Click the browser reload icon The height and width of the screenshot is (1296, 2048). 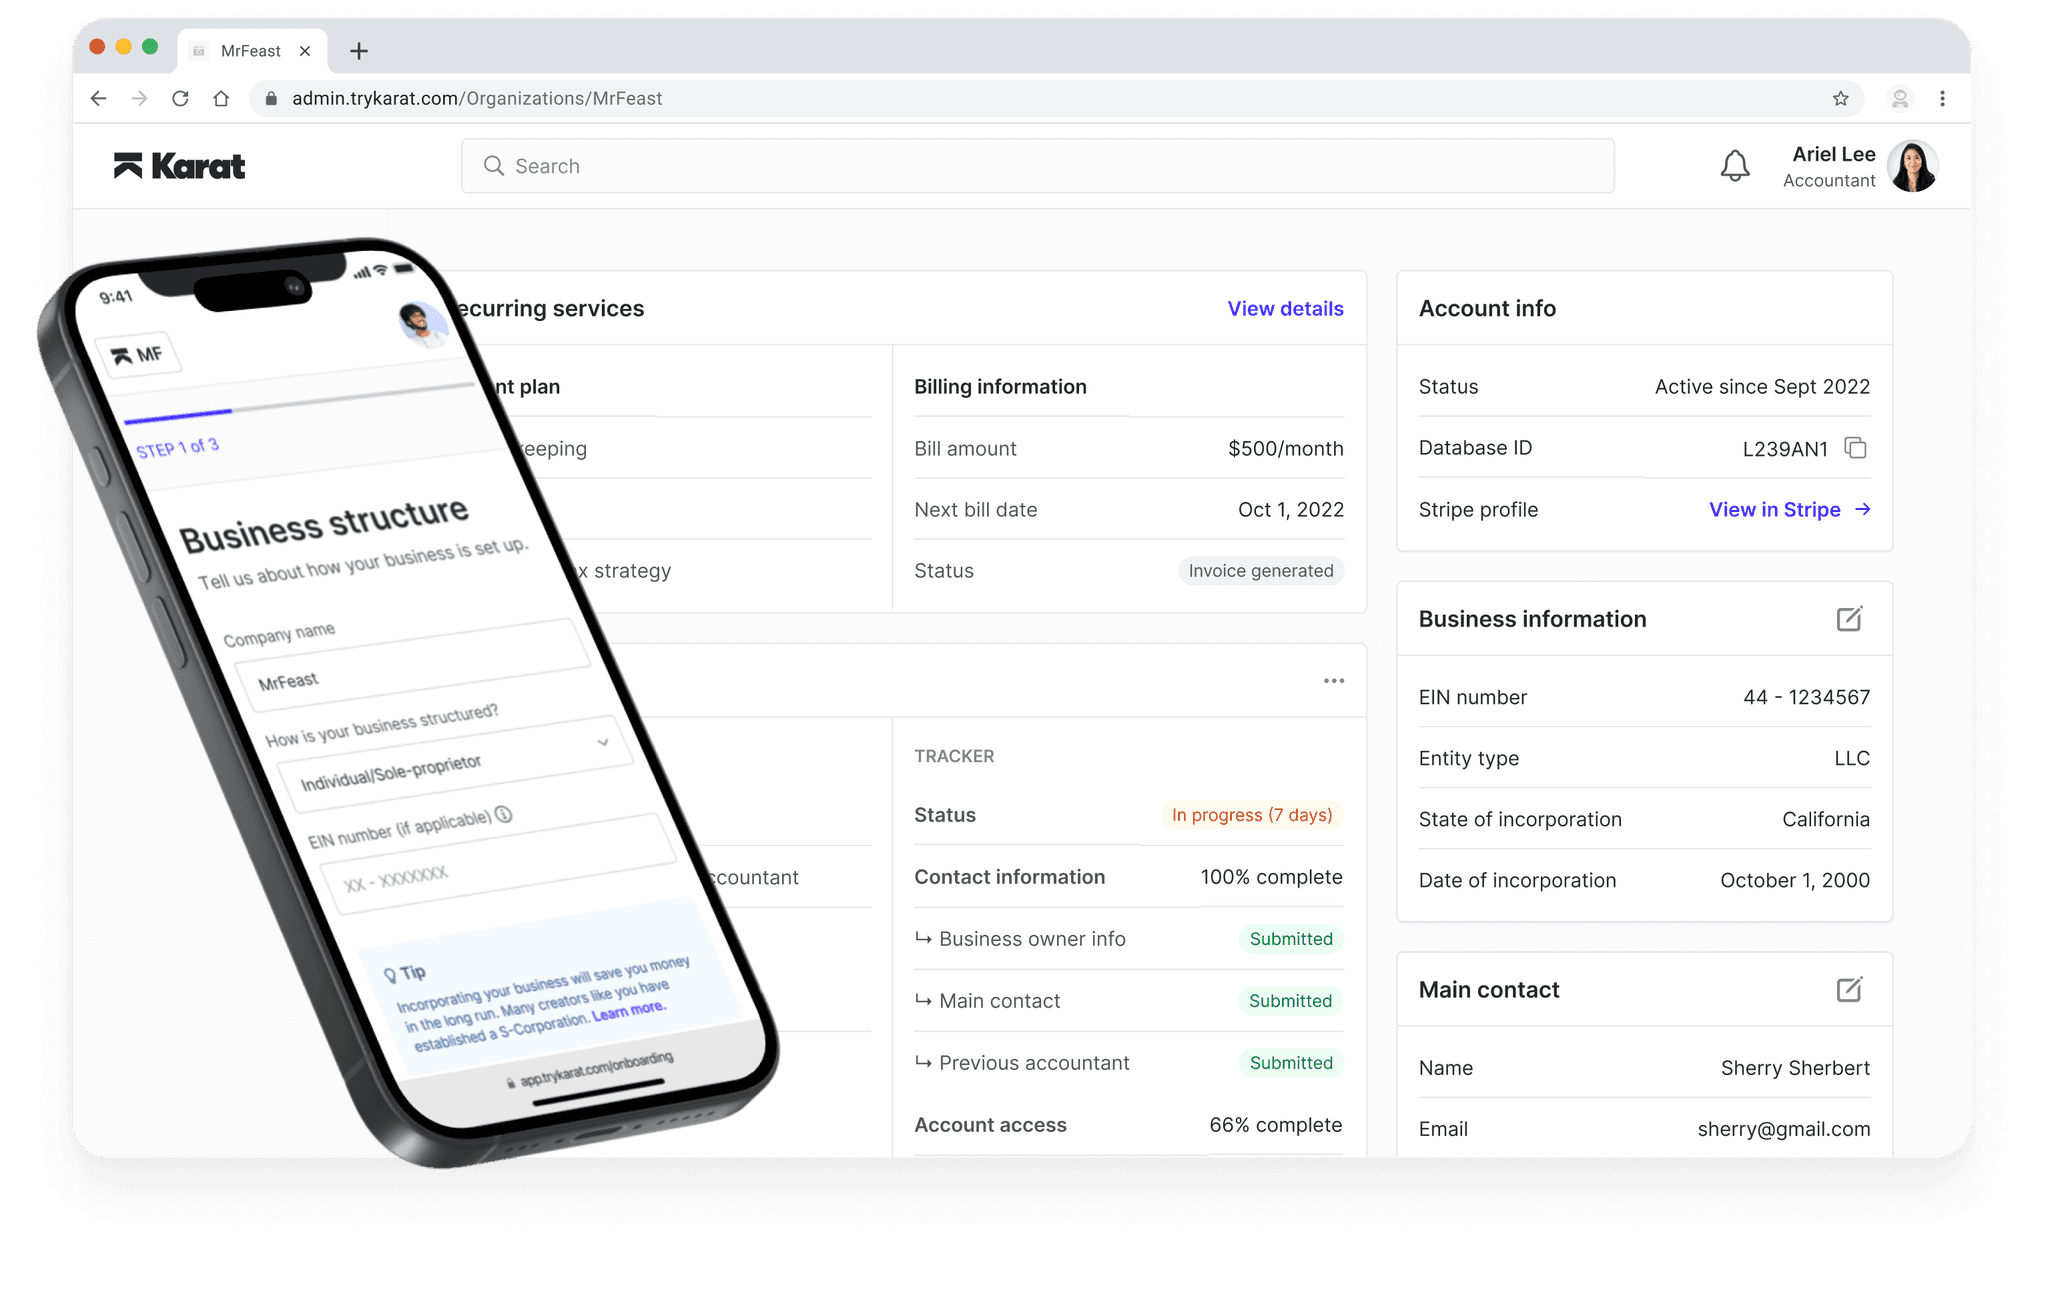[180, 98]
